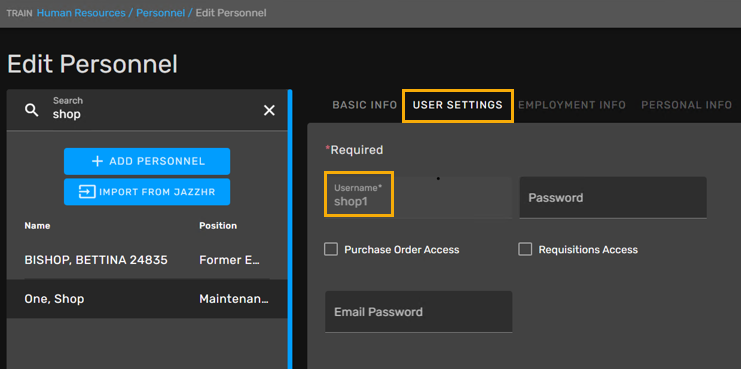Click the plus icon on Add Personnel

coord(97,162)
